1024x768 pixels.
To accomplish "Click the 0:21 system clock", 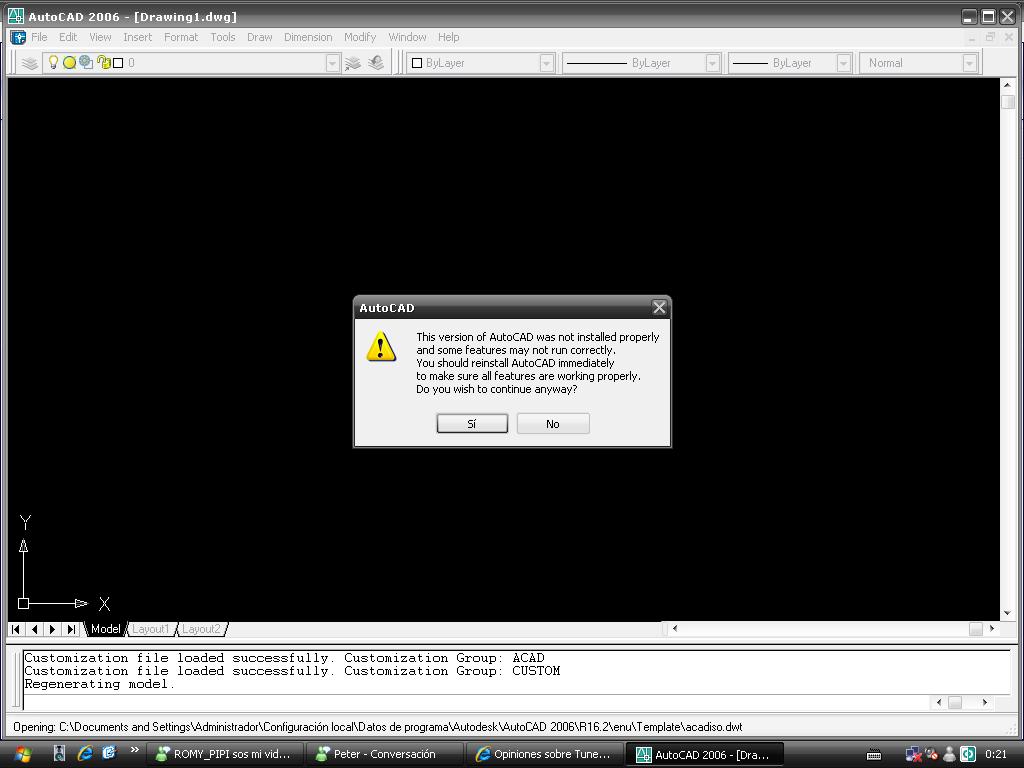I will [x=996, y=754].
